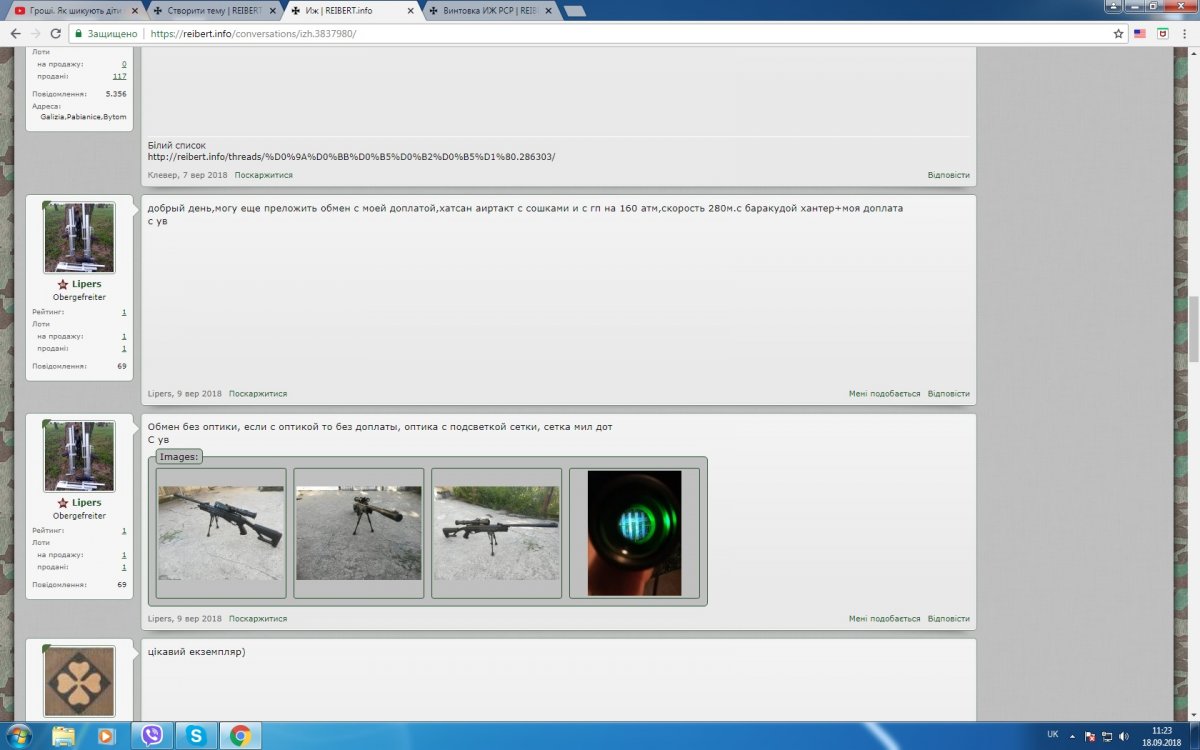Close the YouTube 'Гроші' tab
This screenshot has width=1200, height=750.
[x=134, y=10]
